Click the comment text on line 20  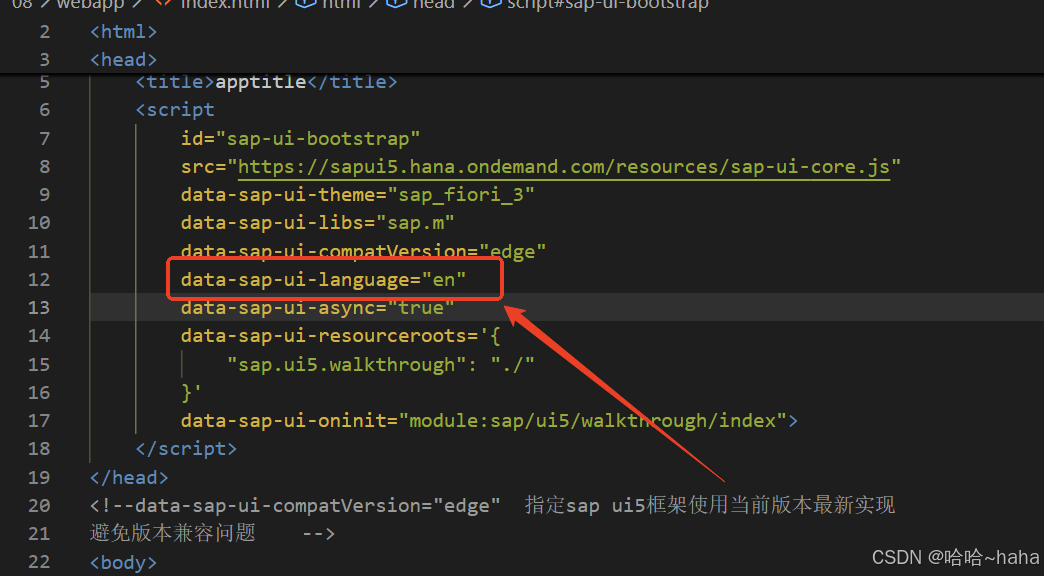pyautogui.click(x=492, y=505)
